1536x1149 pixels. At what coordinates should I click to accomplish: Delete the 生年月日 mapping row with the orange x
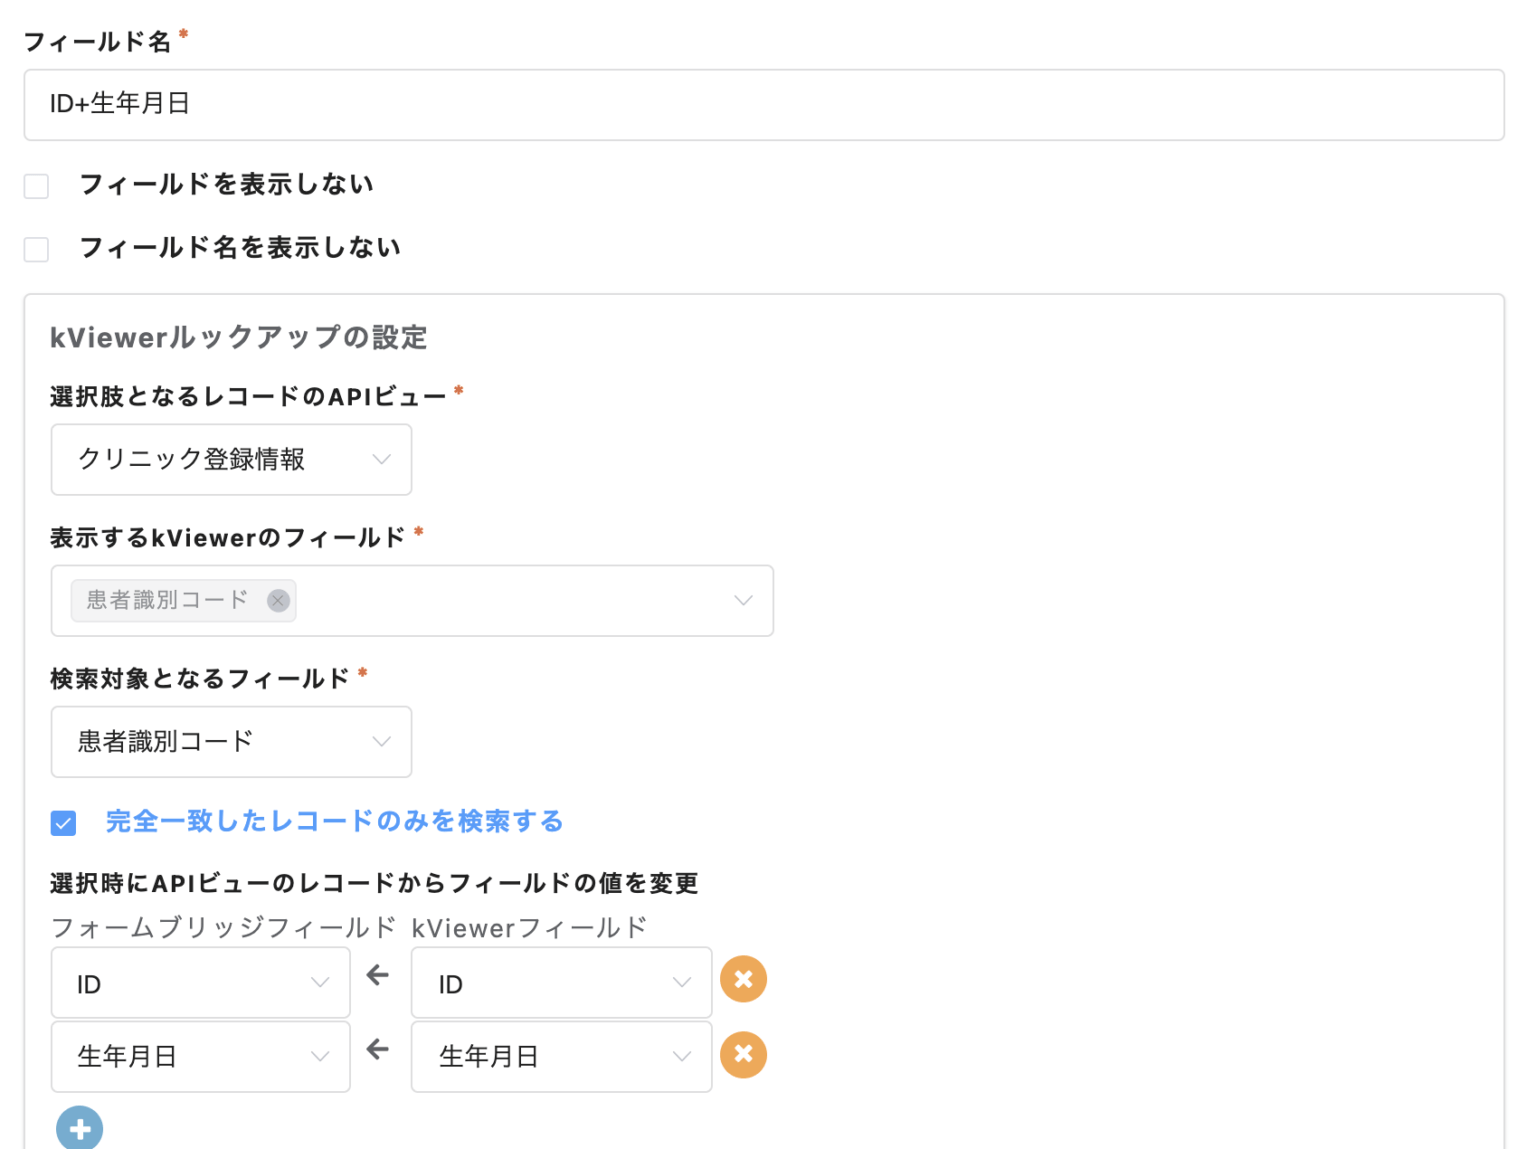743,1055
